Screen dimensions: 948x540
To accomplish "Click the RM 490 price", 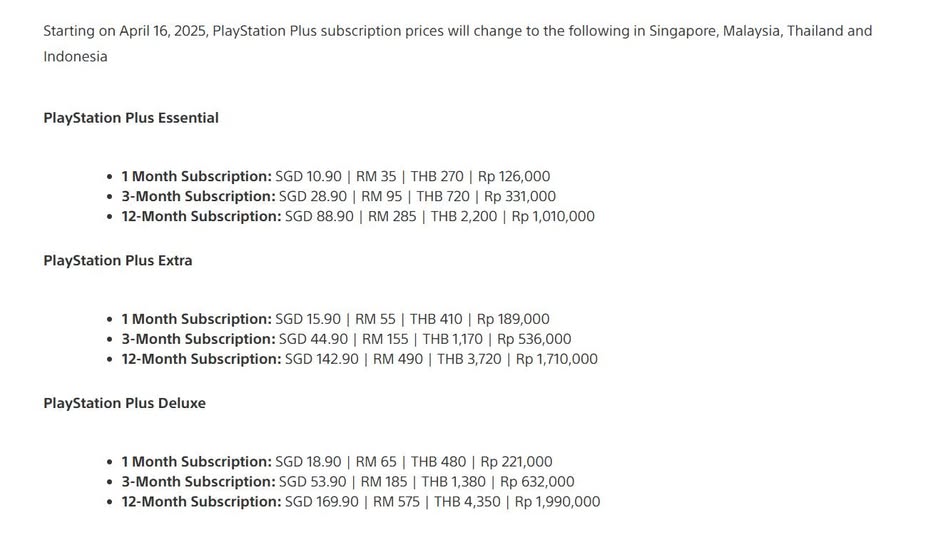I will [x=398, y=359].
